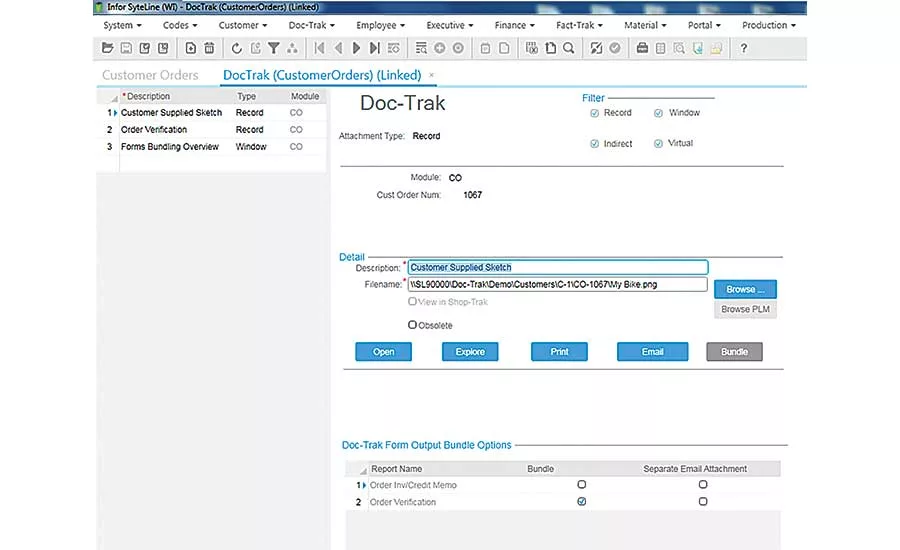Go to last record toolbar arrow
Viewport: 900px width, 550px height.
(375, 48)
